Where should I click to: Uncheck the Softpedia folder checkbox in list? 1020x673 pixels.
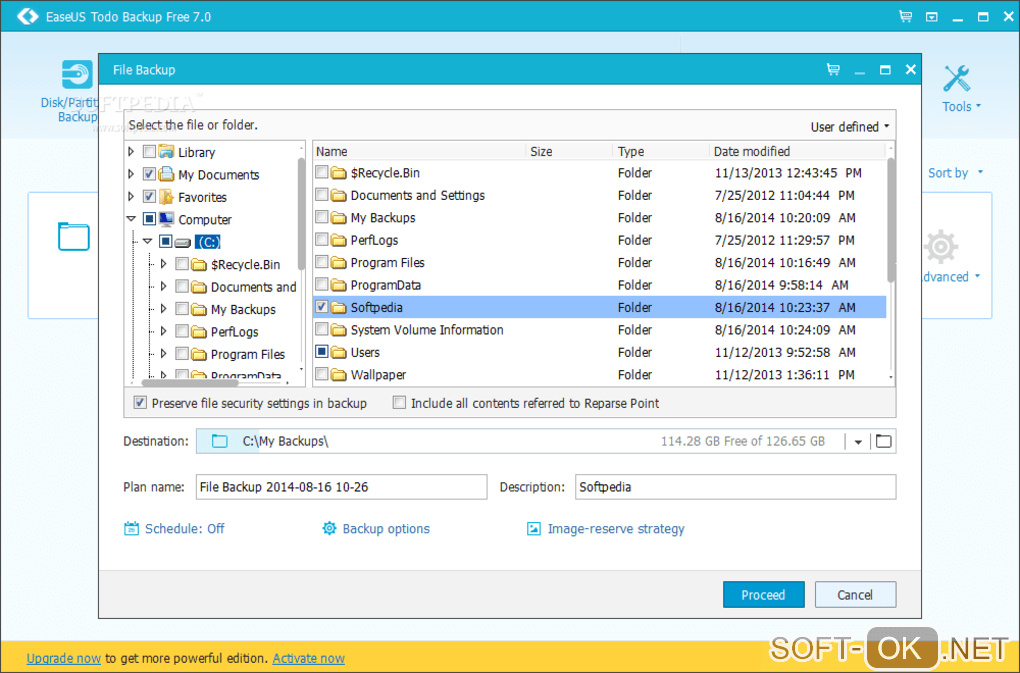(321, 306)
